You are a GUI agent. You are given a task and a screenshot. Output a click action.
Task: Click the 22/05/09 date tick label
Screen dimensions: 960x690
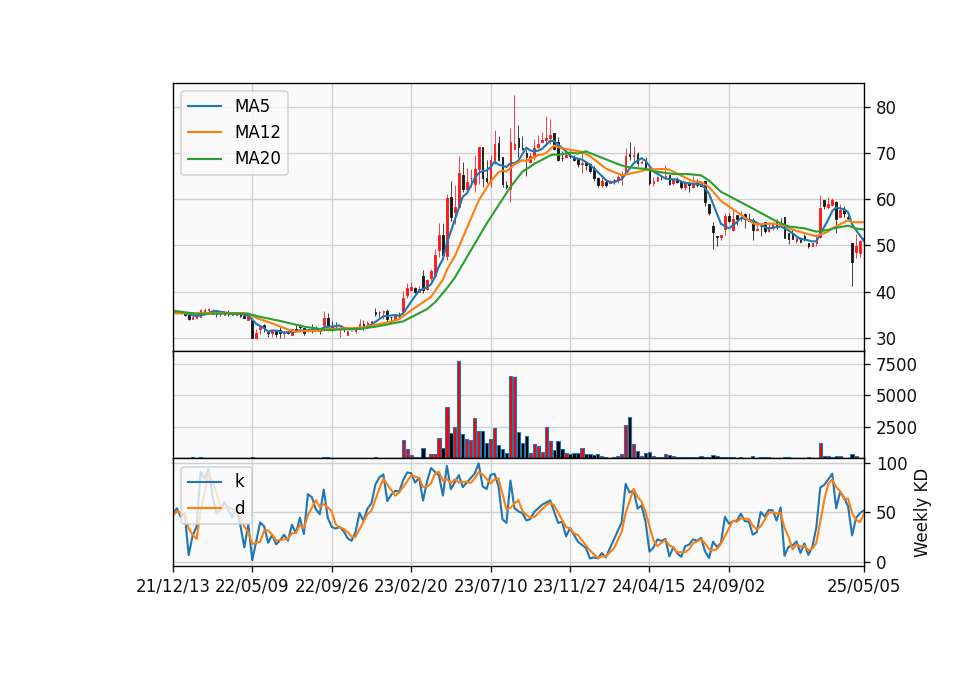(x=252, y=587)
